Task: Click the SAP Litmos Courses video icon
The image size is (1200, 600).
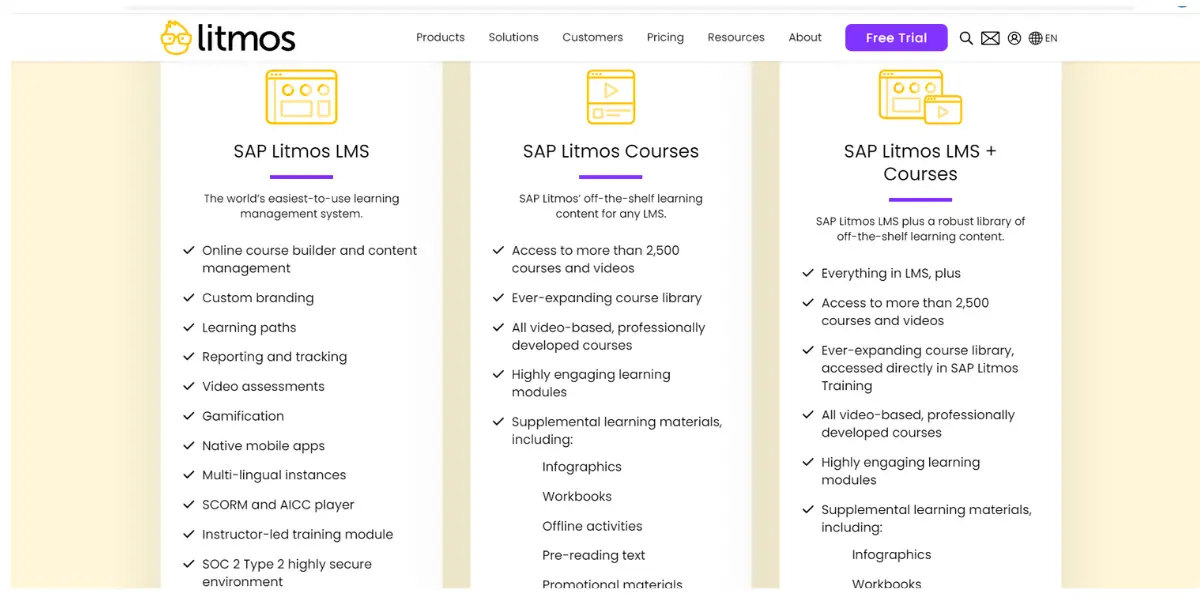Action: click(611, 97)
